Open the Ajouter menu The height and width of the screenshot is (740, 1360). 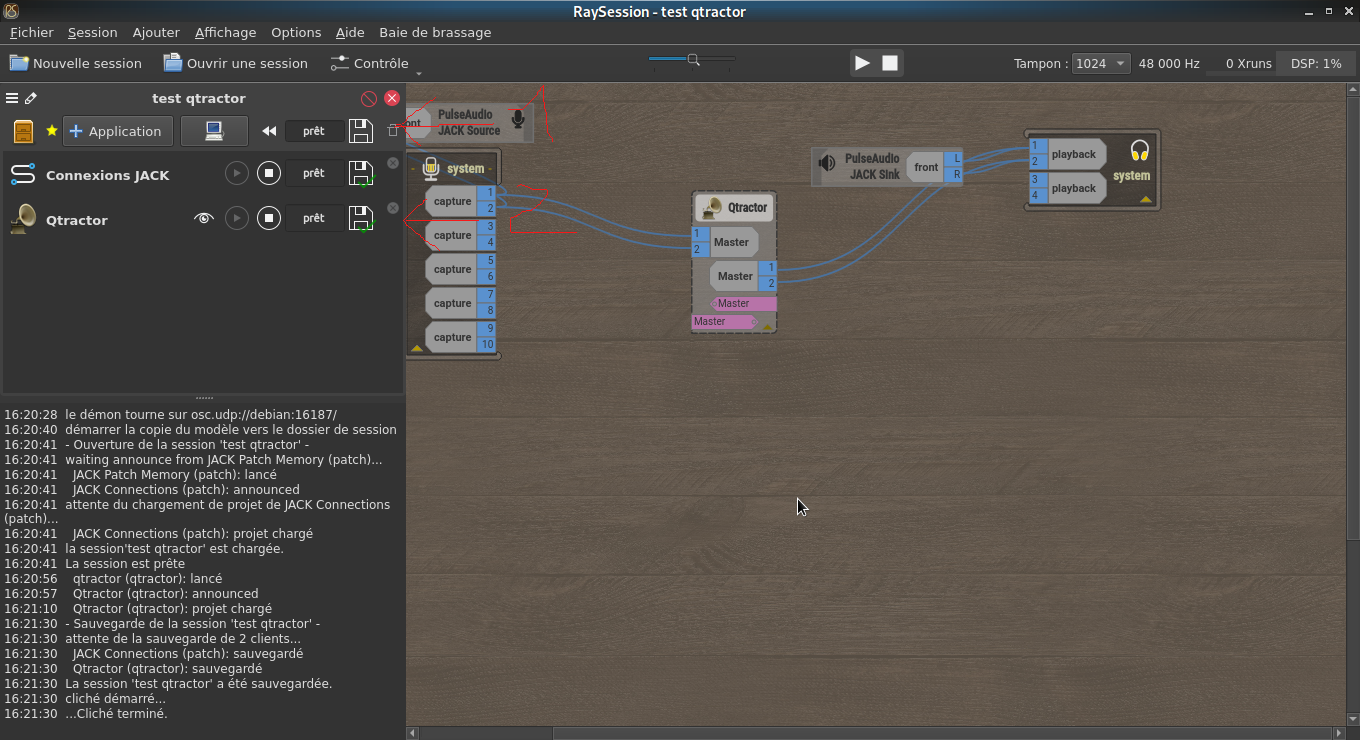156,32
